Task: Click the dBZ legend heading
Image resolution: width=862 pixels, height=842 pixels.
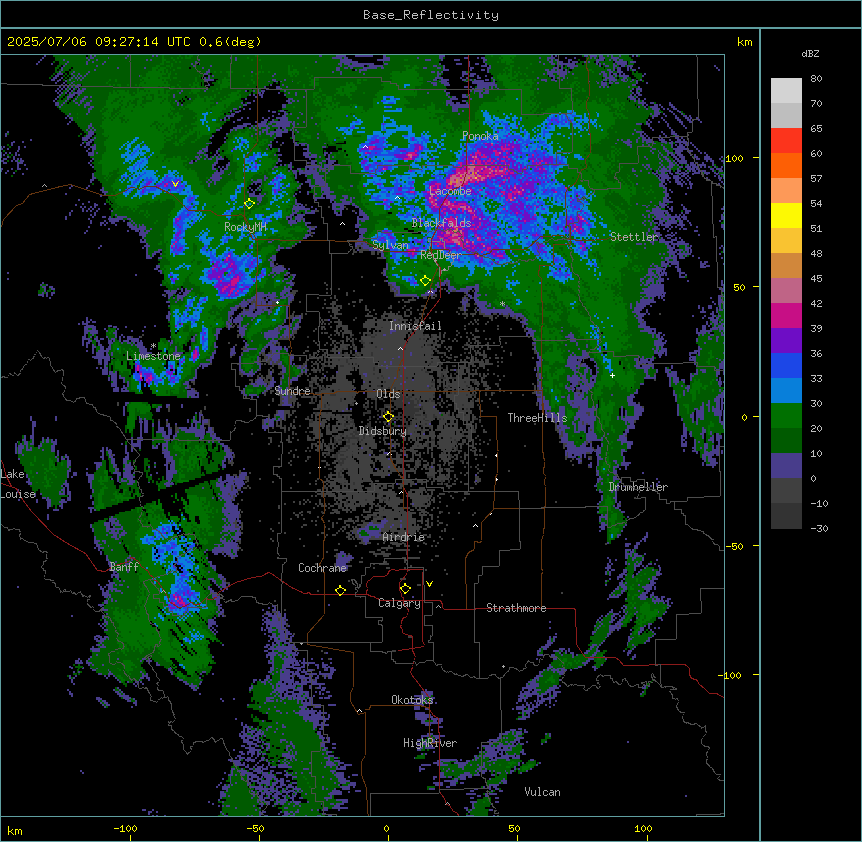Action: [x=810, y=54]
